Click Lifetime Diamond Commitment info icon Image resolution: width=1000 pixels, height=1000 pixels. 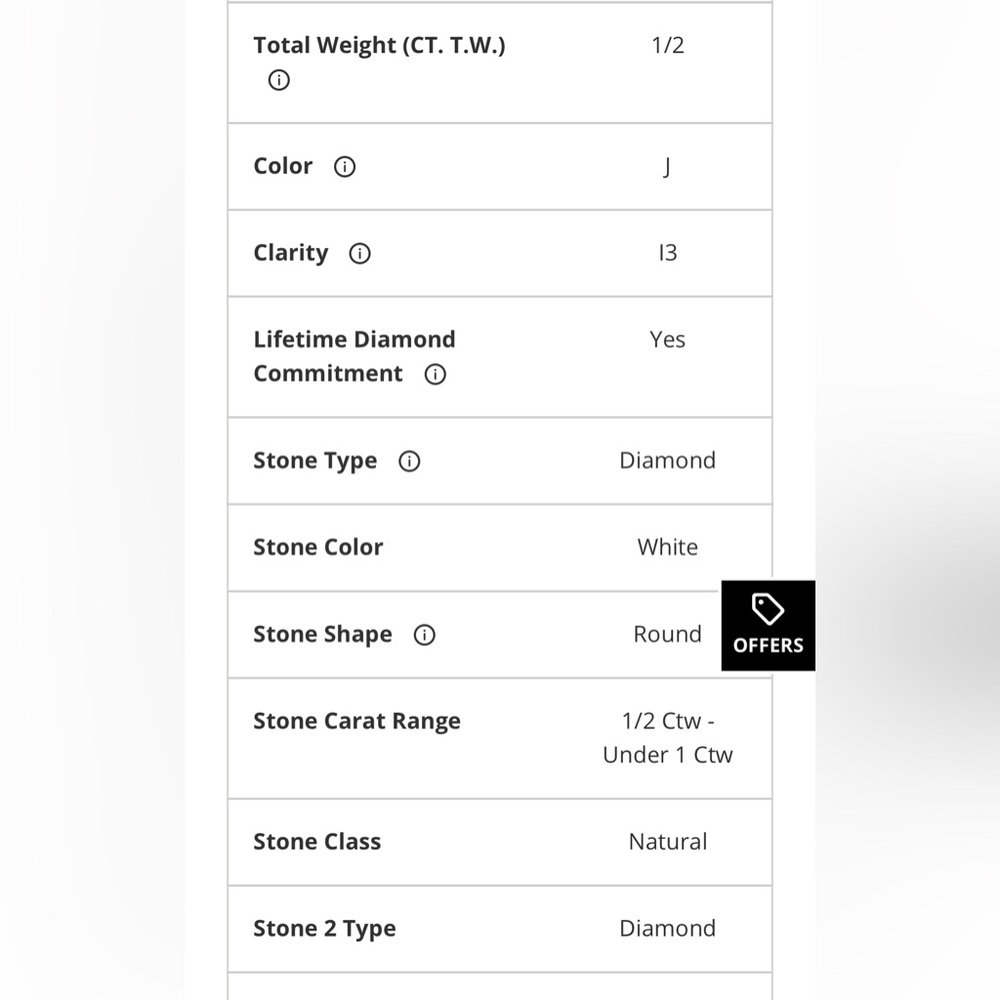(435, 375)
